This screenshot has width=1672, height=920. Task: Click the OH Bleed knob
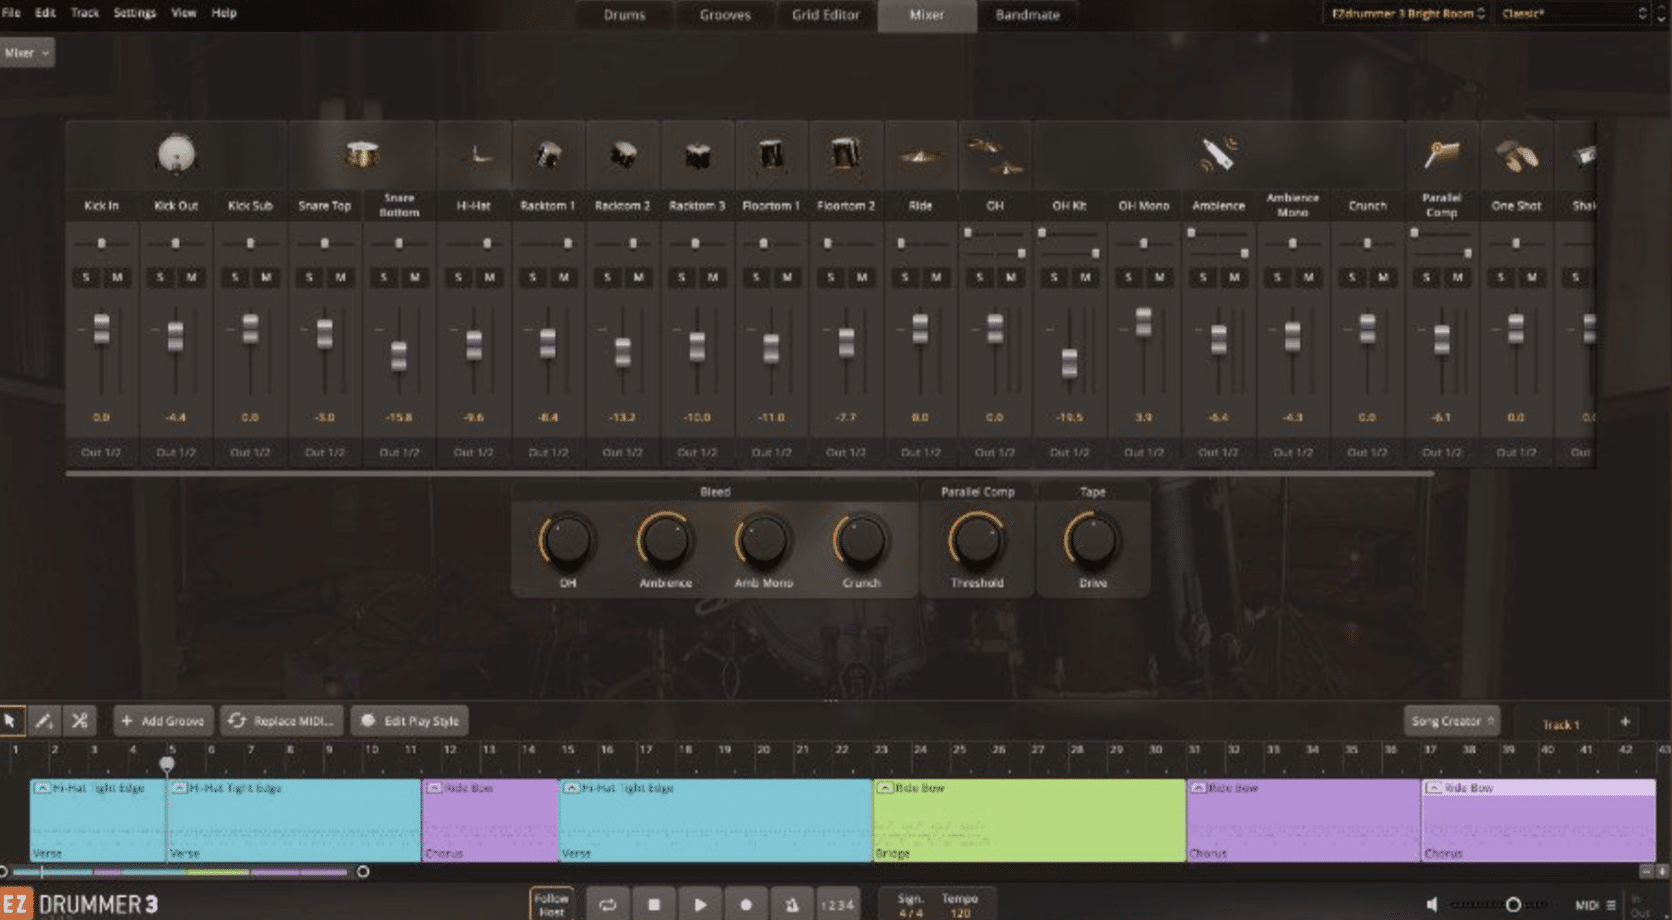point(567,540)
